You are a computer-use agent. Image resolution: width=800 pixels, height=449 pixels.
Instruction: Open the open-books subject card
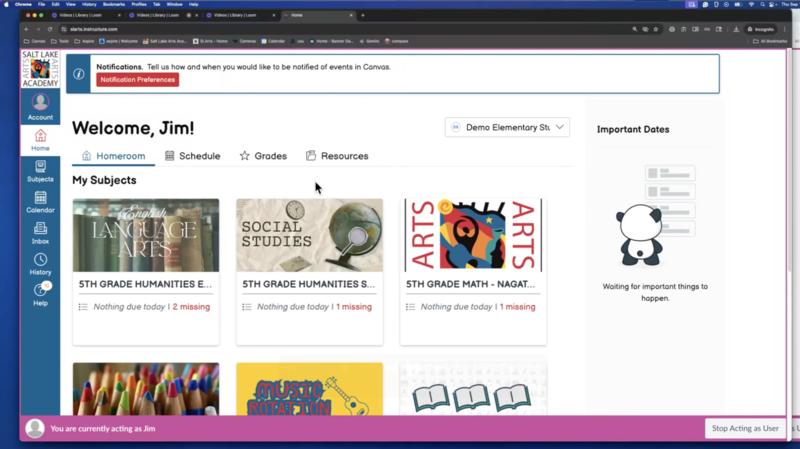pyautogui.click(x=473, y=389)
